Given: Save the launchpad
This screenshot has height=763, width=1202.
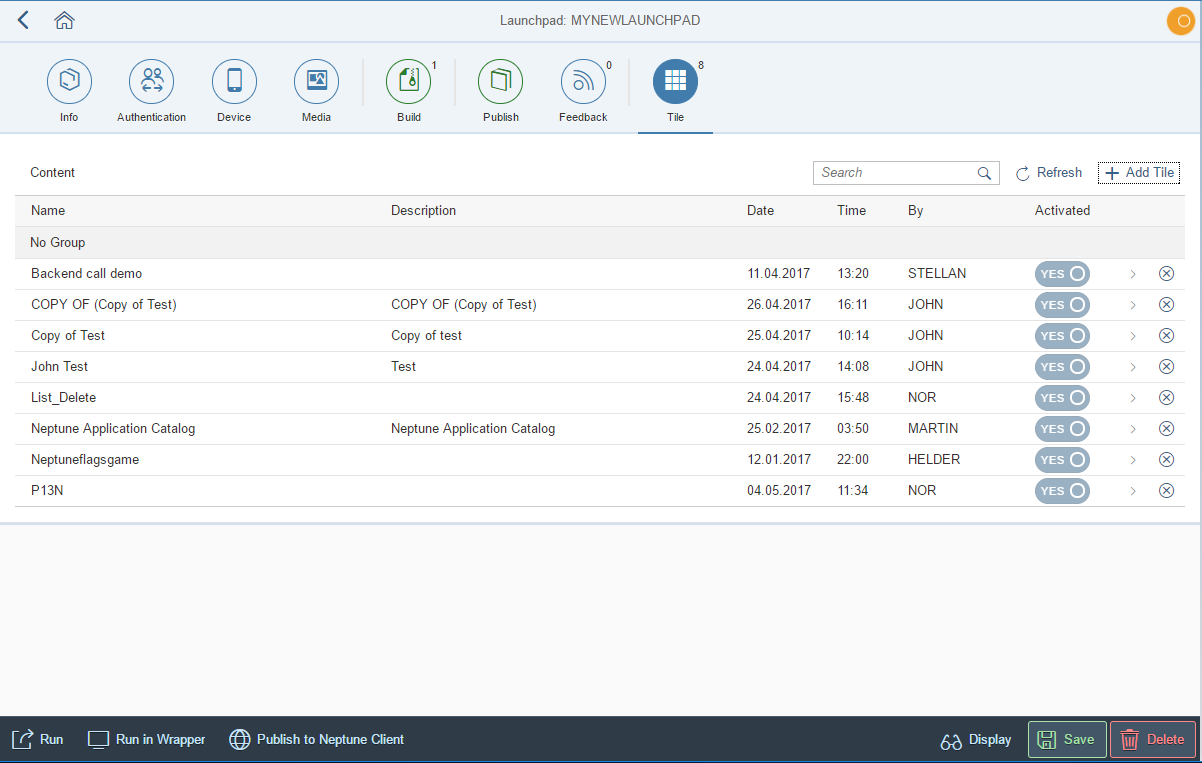Looking at the screenshot, I should (x=1067, y=740).
